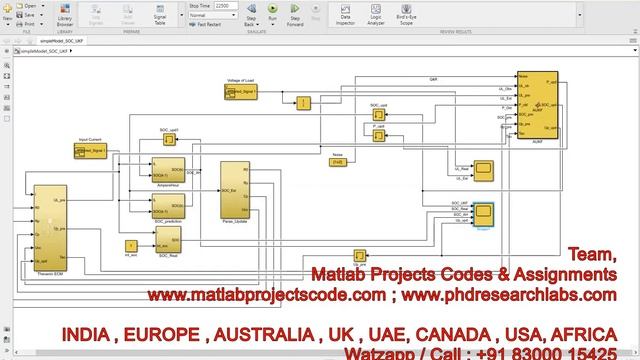Select the simpleModel_SOC_UKF tab
The width and height of the screenshot is (640, 360).
coord(61,41)
